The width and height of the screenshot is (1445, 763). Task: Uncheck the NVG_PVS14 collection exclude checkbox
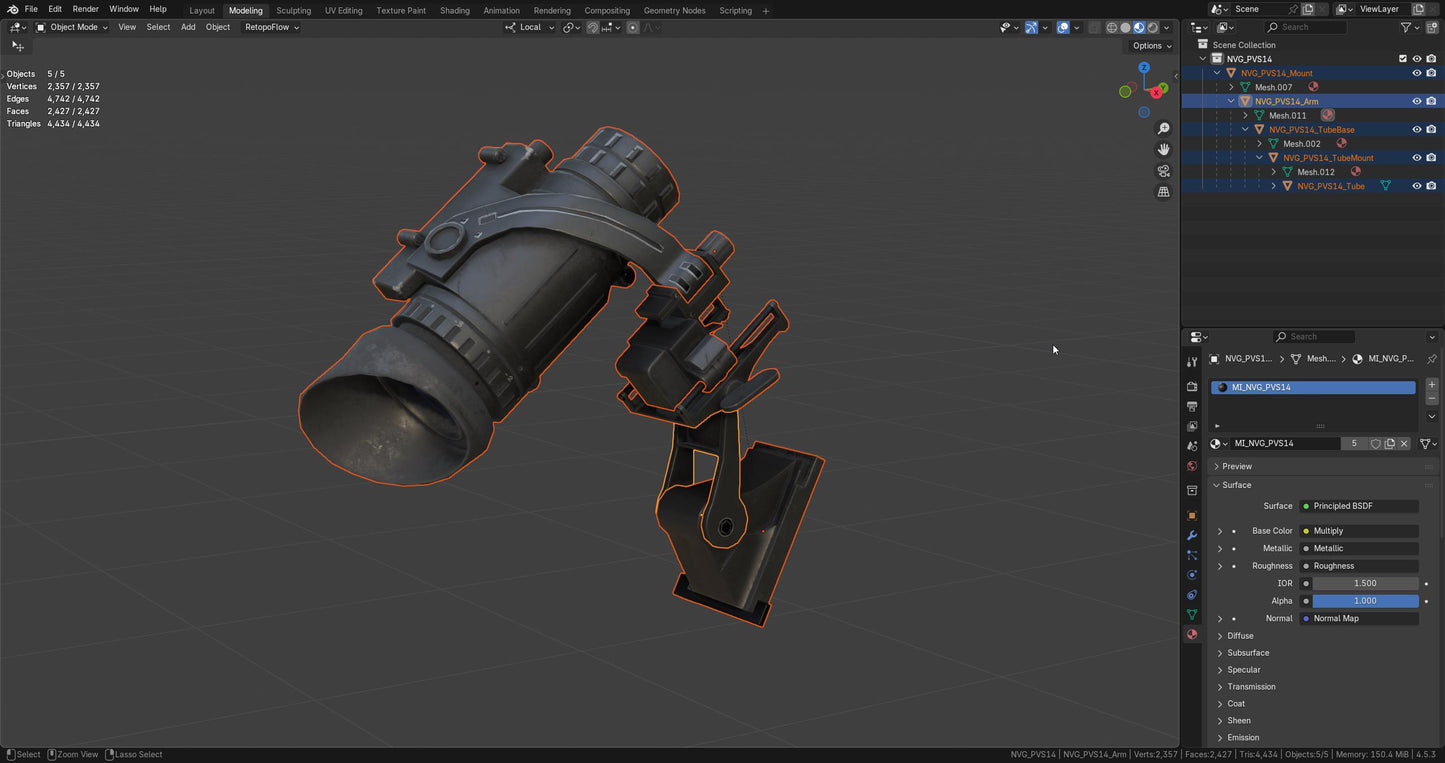pos(1402,59)
